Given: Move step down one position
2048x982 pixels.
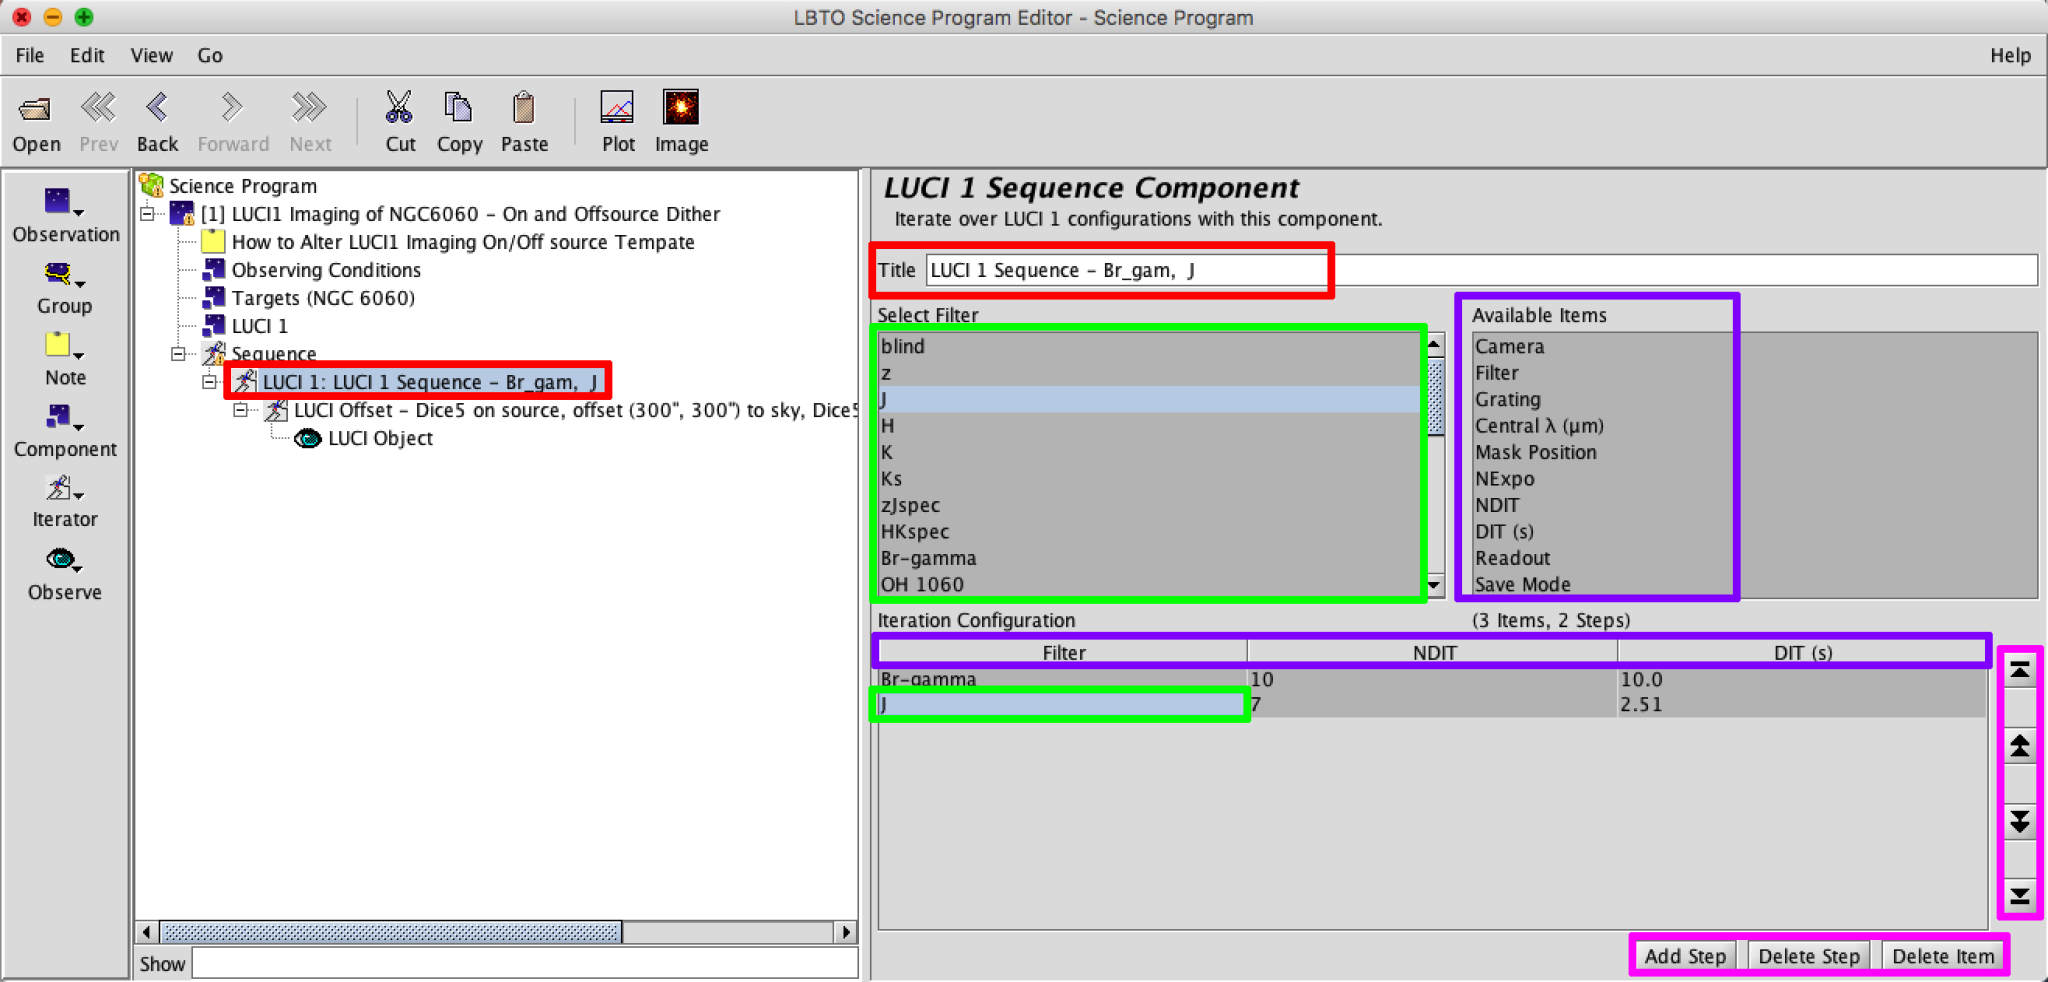Looking at the screenshot, I should [x=2020, y=821].
